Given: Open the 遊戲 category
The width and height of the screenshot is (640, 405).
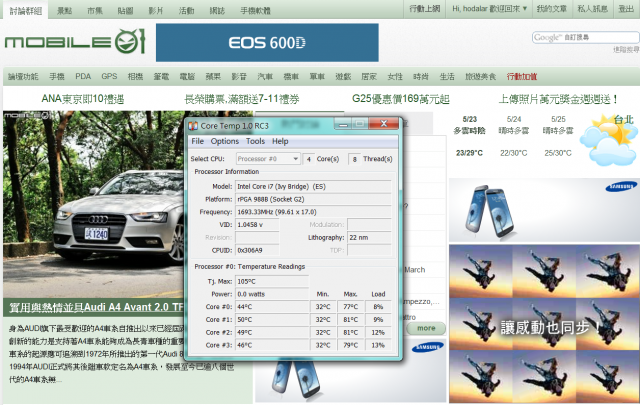Looking at the screenshot, I should click(x=343, y=76).
